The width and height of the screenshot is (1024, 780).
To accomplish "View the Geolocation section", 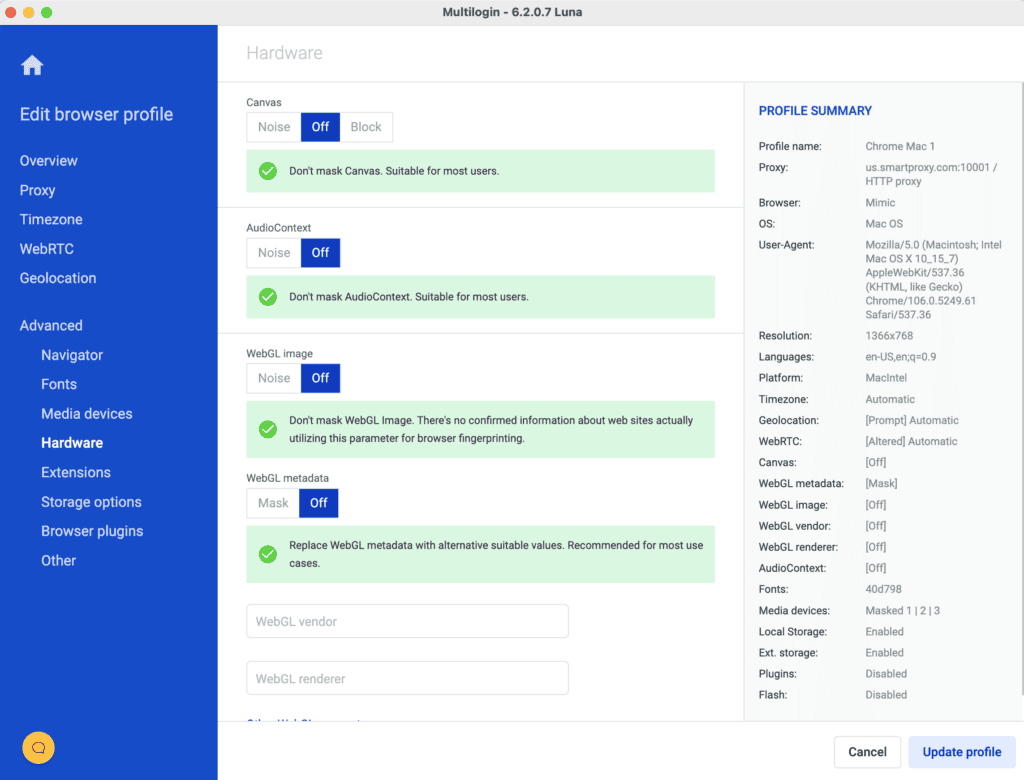I will click(x=57, y=277).
